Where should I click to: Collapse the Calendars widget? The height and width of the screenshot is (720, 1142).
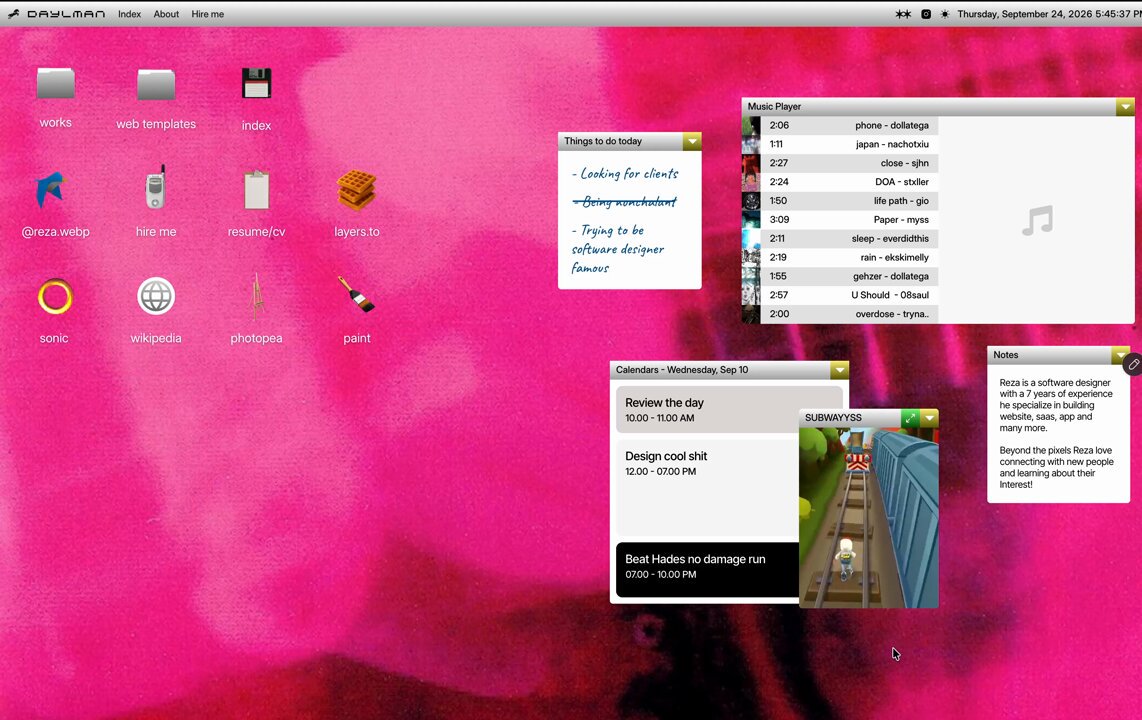[840, 370]
